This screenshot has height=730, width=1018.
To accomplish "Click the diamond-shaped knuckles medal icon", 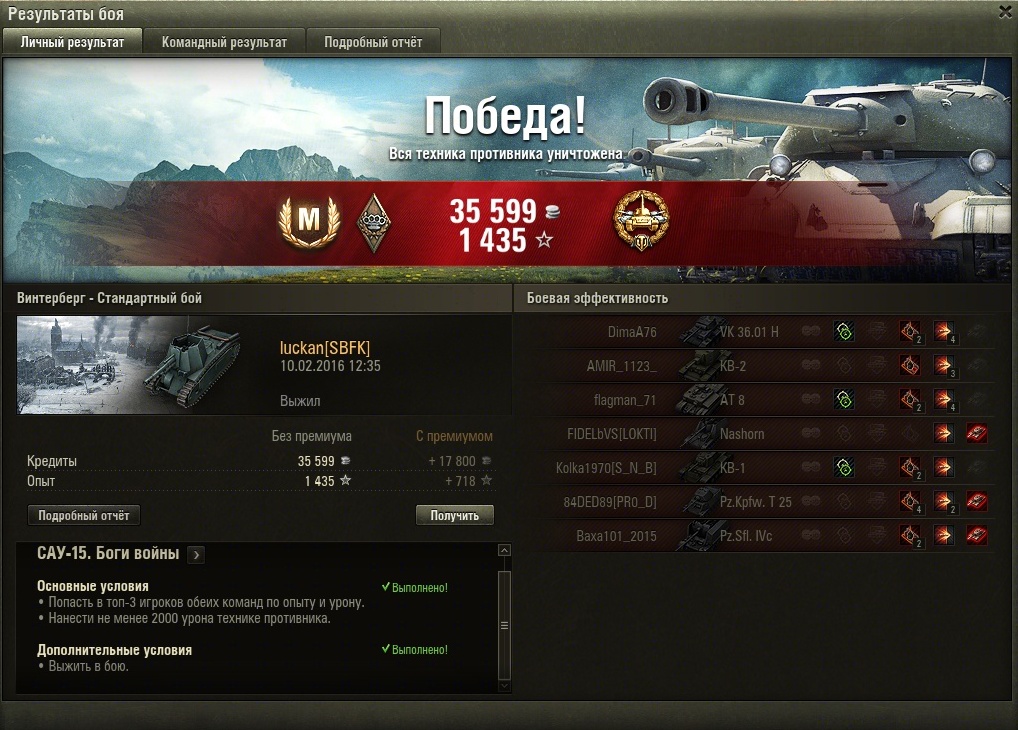I will click(374, 223).
